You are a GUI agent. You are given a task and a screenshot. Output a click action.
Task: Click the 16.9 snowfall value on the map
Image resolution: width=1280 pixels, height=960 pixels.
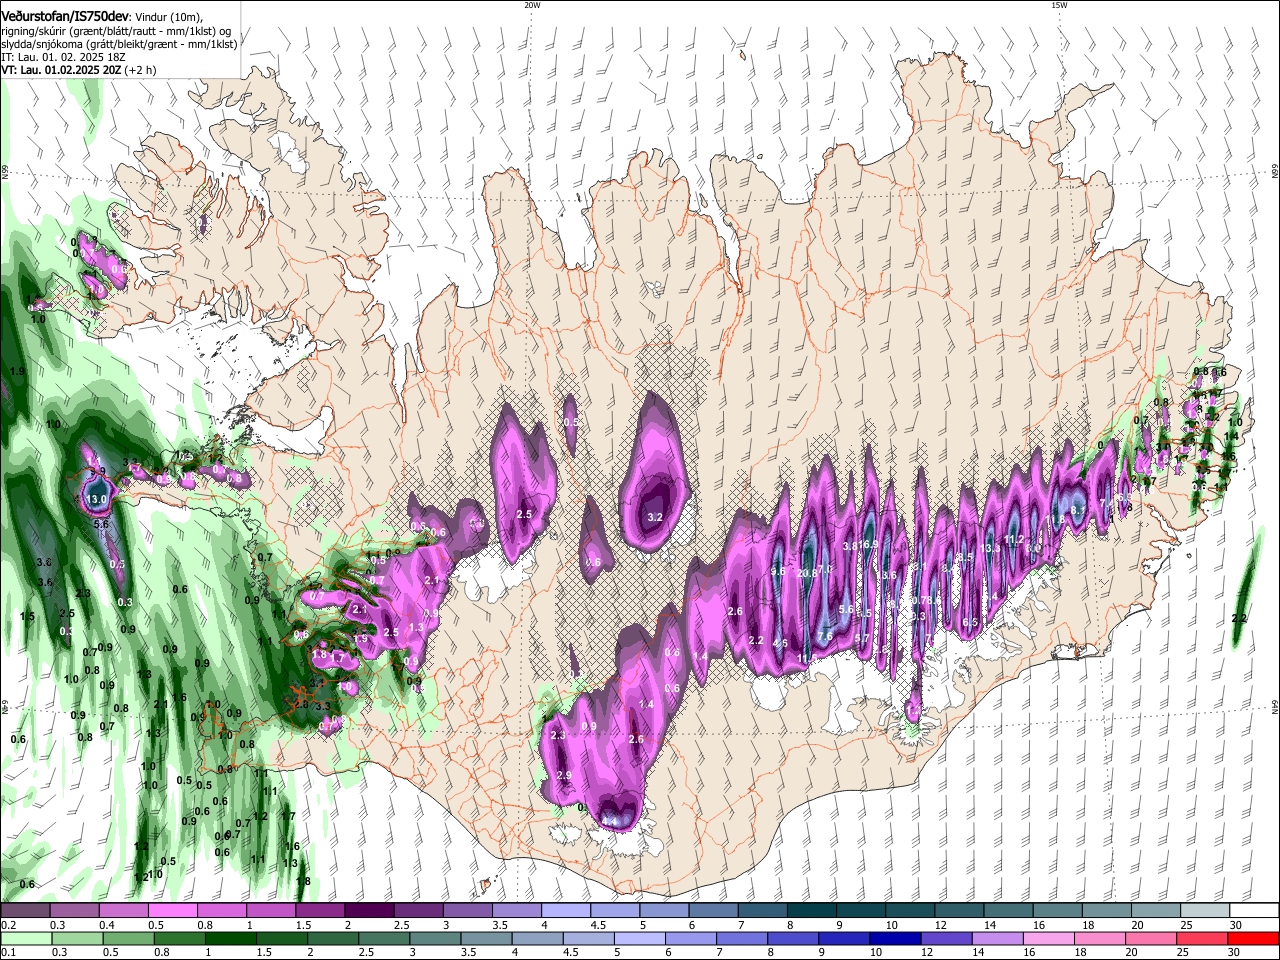[868, 545]
